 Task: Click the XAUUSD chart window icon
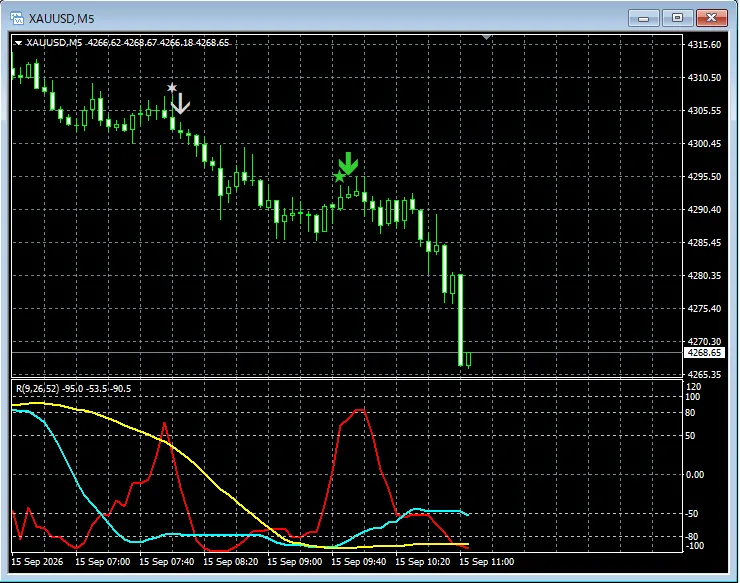(17, 18)
